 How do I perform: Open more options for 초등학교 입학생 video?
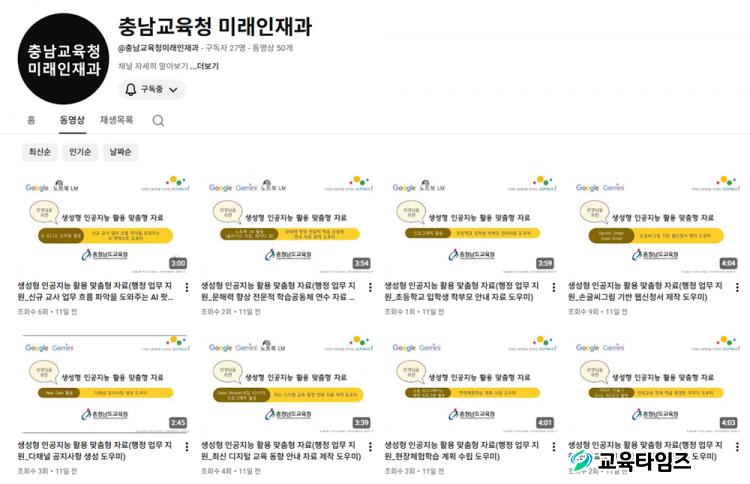point(554,287)
